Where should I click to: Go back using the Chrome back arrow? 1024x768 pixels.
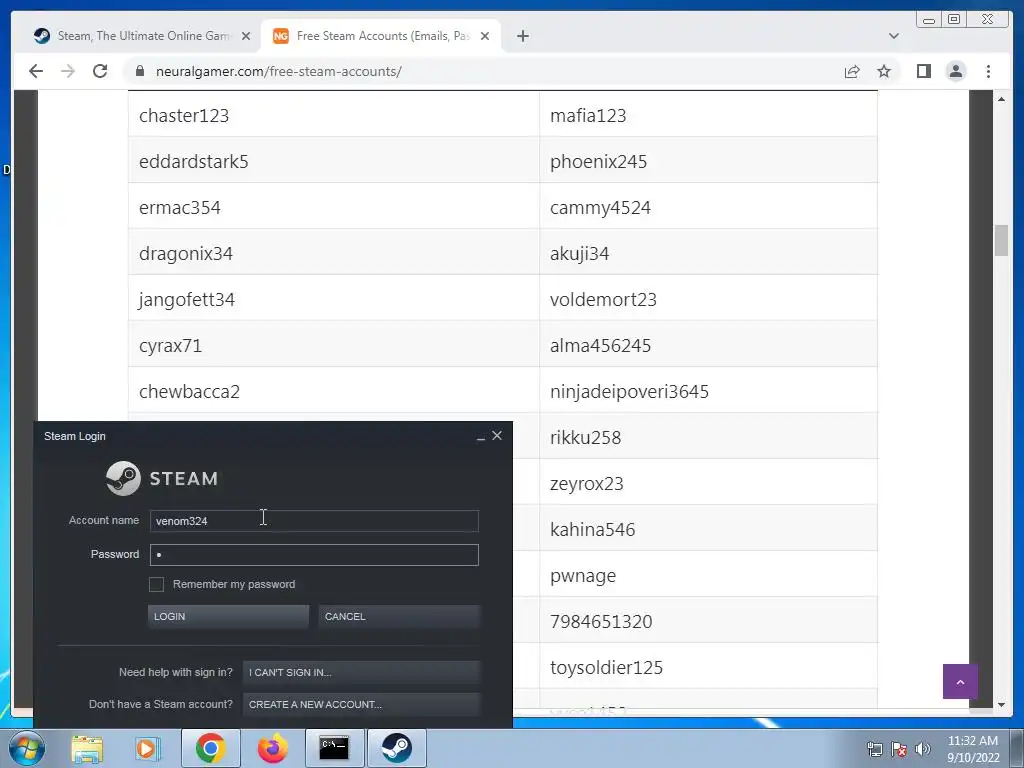(x=36, y=71)
